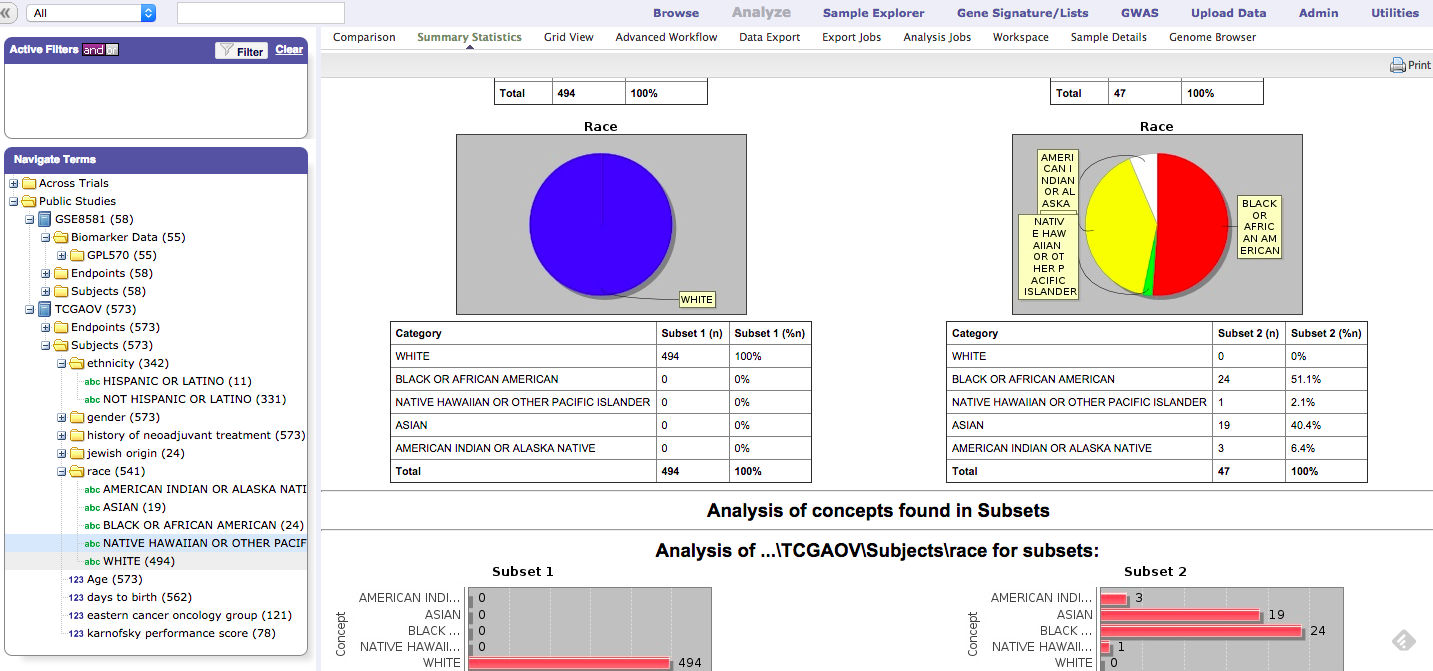Viewport: 1433px width, 671px height.
Task: Click the Public Studies folder icon
Action: tap(29, 201)
